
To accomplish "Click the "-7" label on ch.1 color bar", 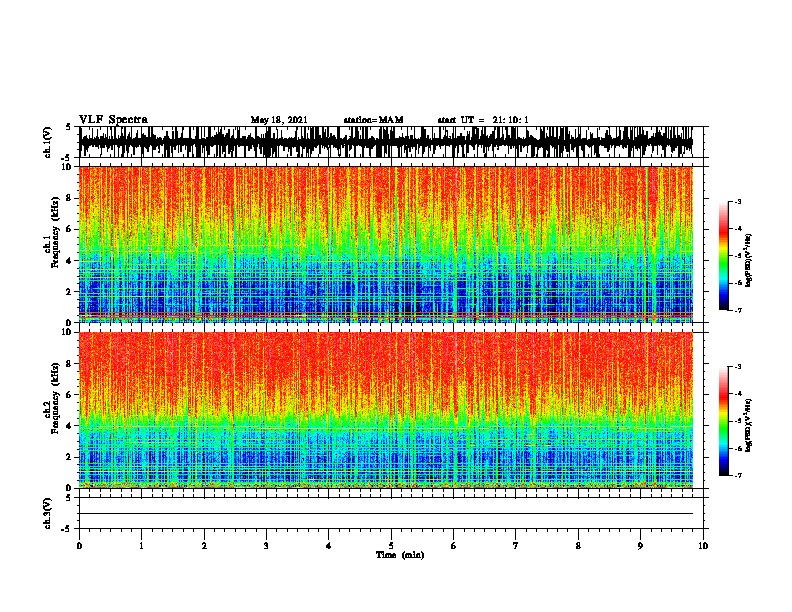I will pyautogui.click(x=738, y=310).
